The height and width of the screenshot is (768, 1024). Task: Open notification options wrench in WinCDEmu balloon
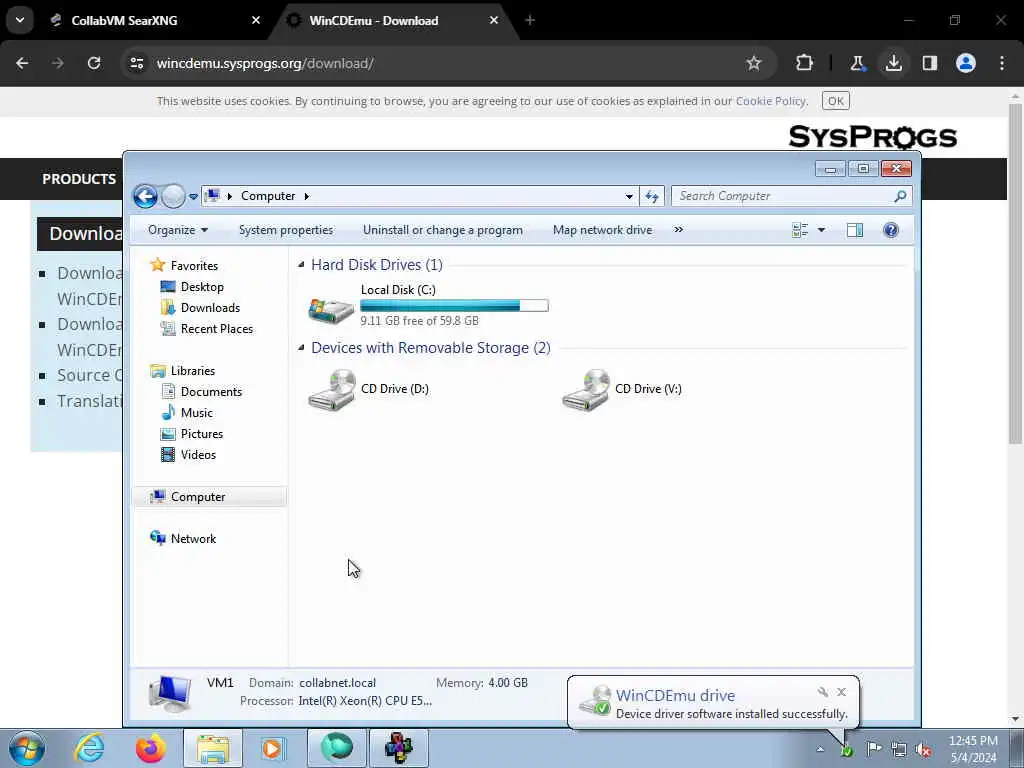point(822,692)
